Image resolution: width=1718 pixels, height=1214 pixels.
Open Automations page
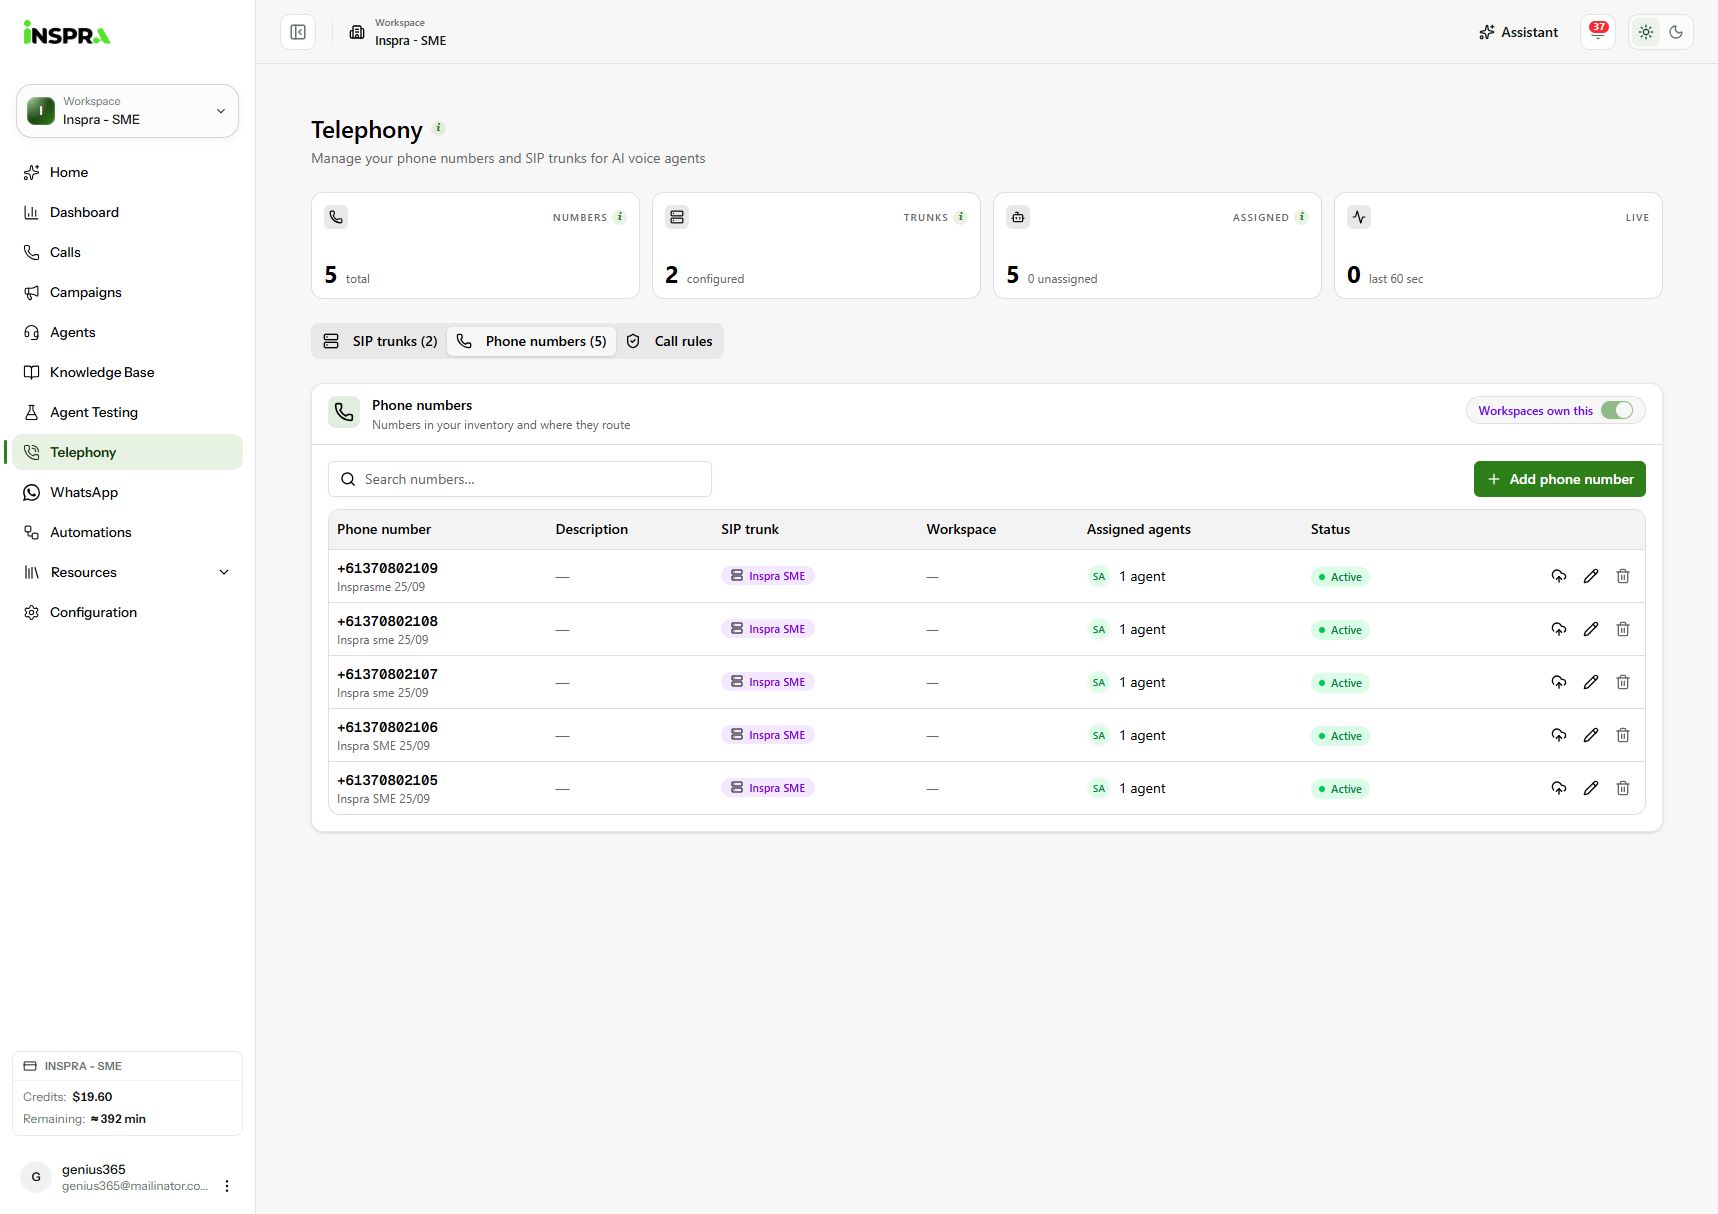point(127,532)
